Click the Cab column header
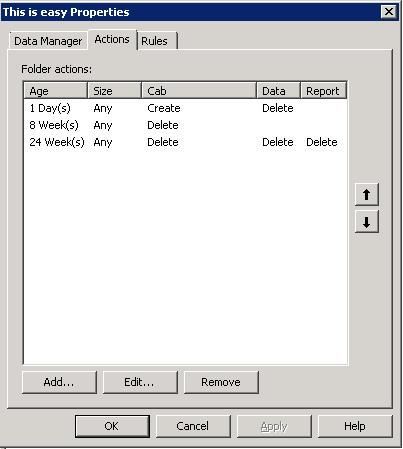This screenshot has width=403, height=449. click(199, 91)
